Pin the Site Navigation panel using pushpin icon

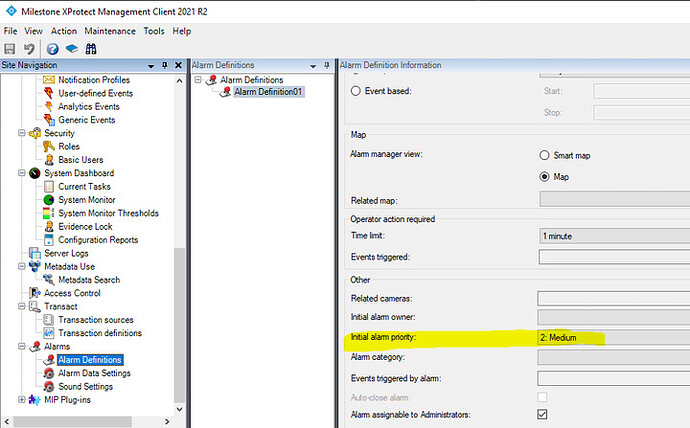click(163, 65)
